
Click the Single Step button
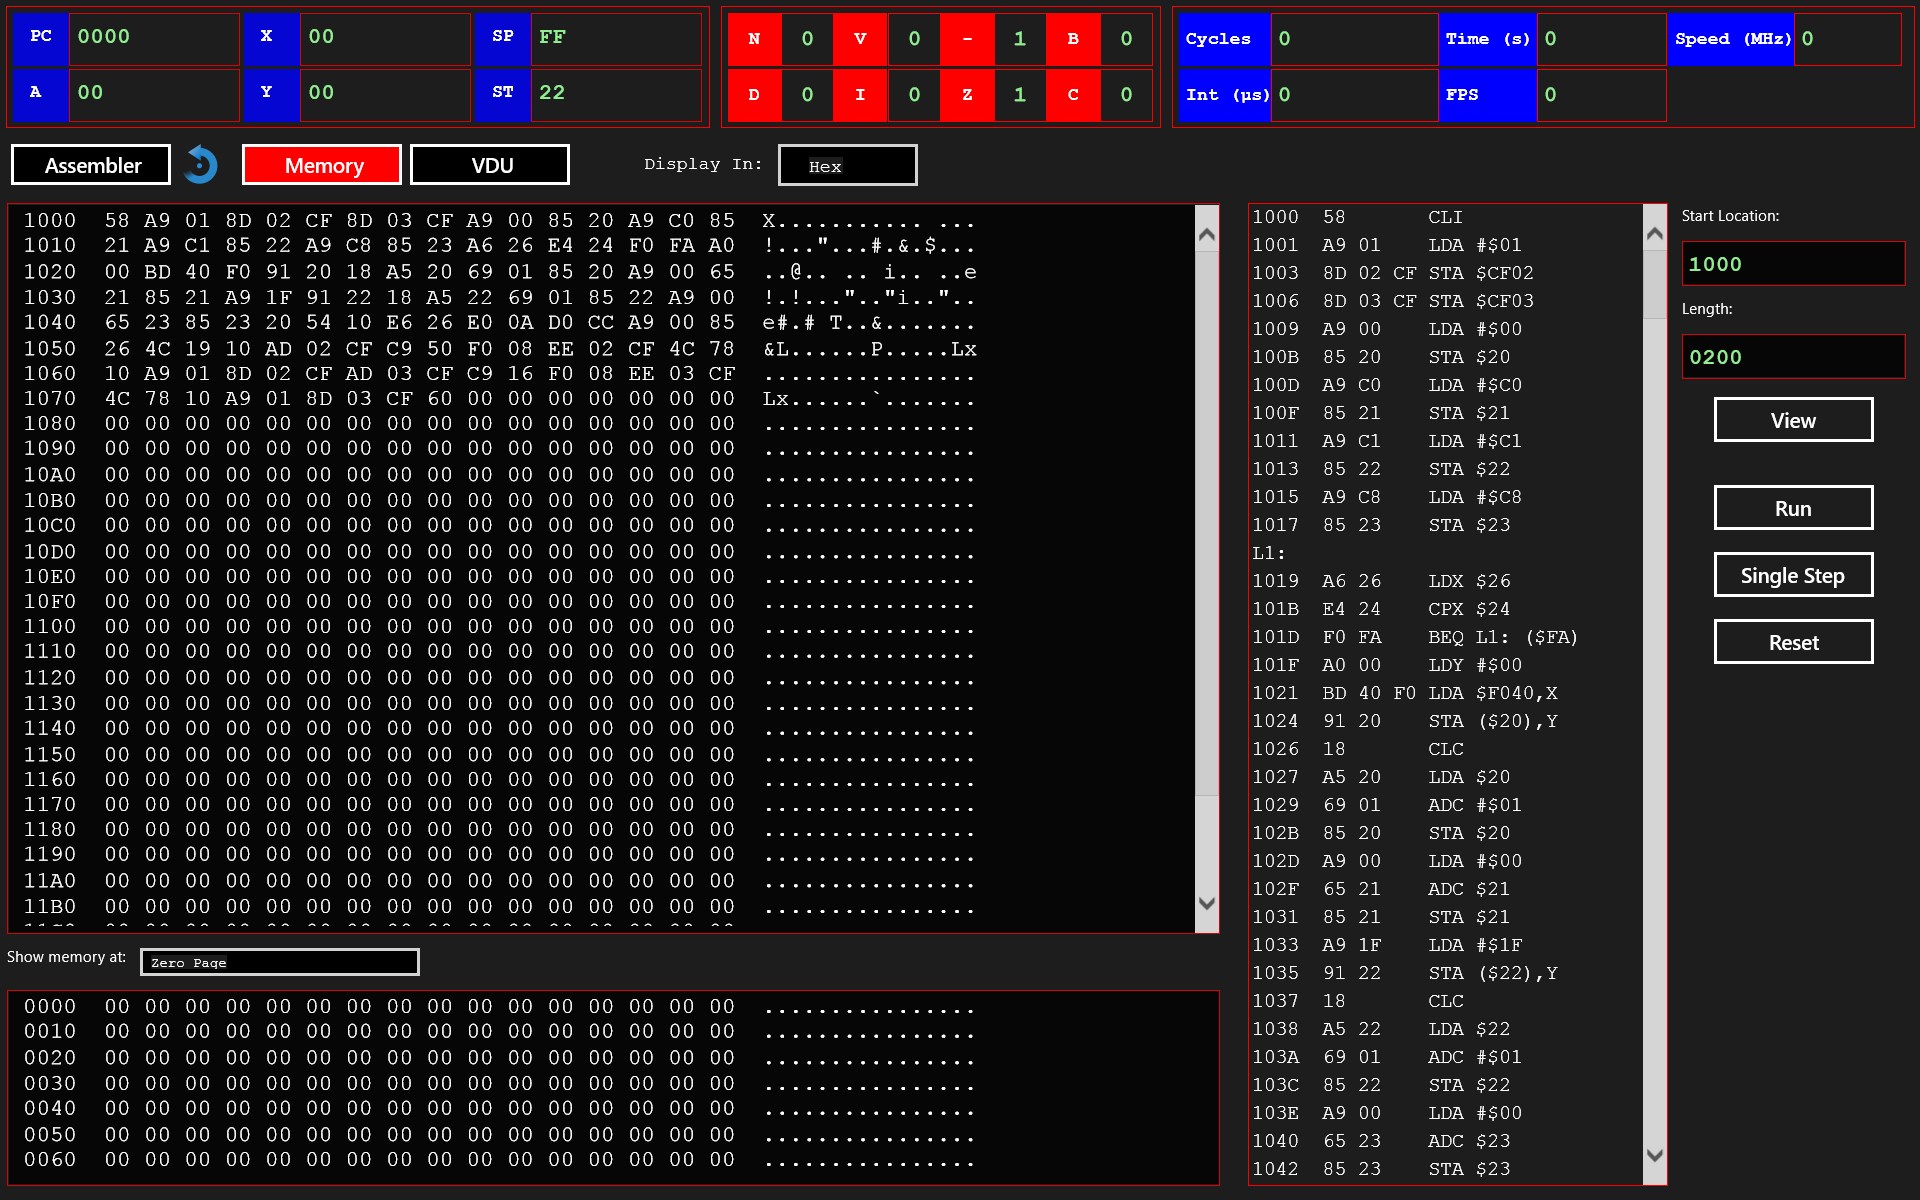tap(1792, 575)
